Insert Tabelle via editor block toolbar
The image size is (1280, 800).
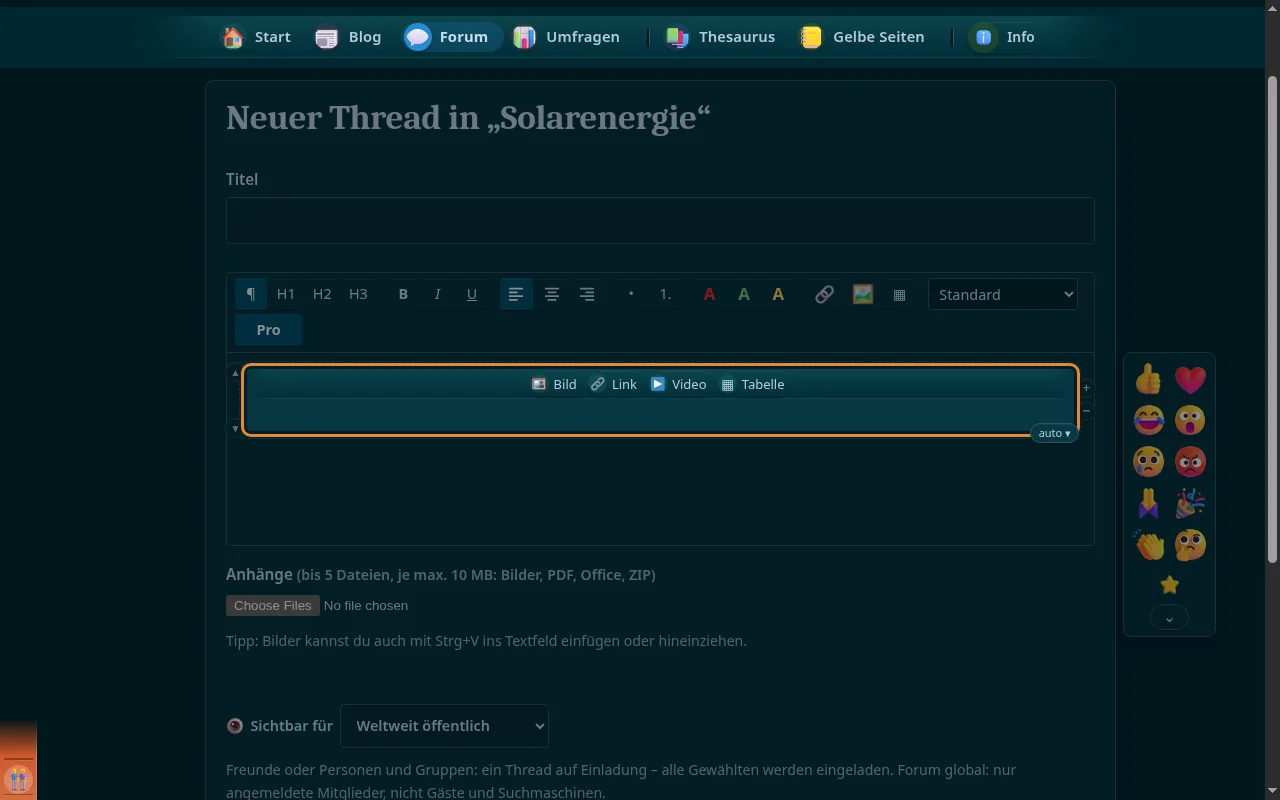[752, 384]
